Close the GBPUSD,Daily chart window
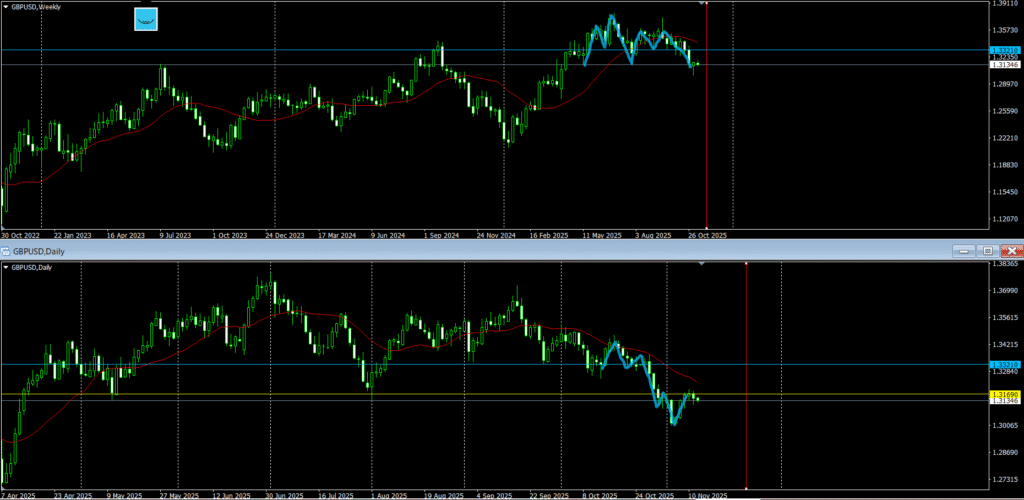1024x500 pixels. click(x=1013, y=250)
